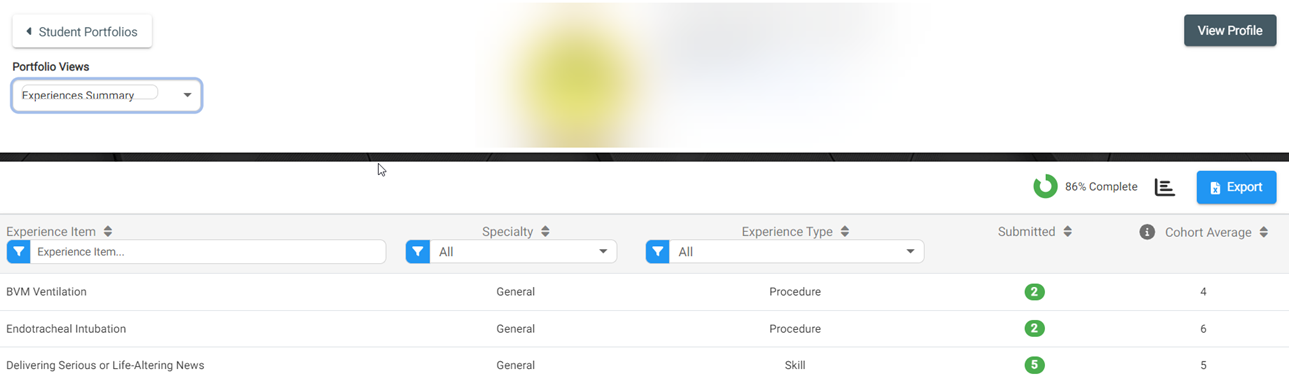Open the Portfolio Views dropdown
1289x381 pixels.
[x=107, y=96]
